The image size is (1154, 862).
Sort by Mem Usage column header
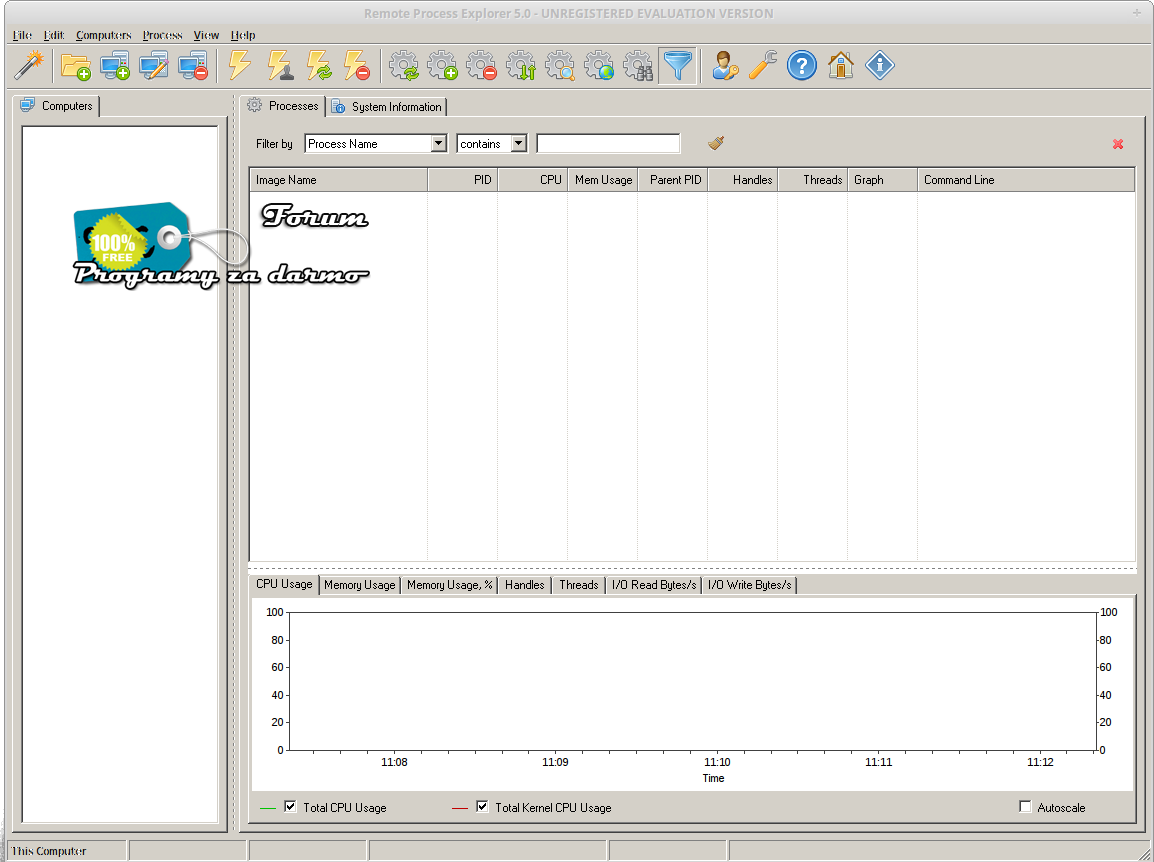[603, 180]
